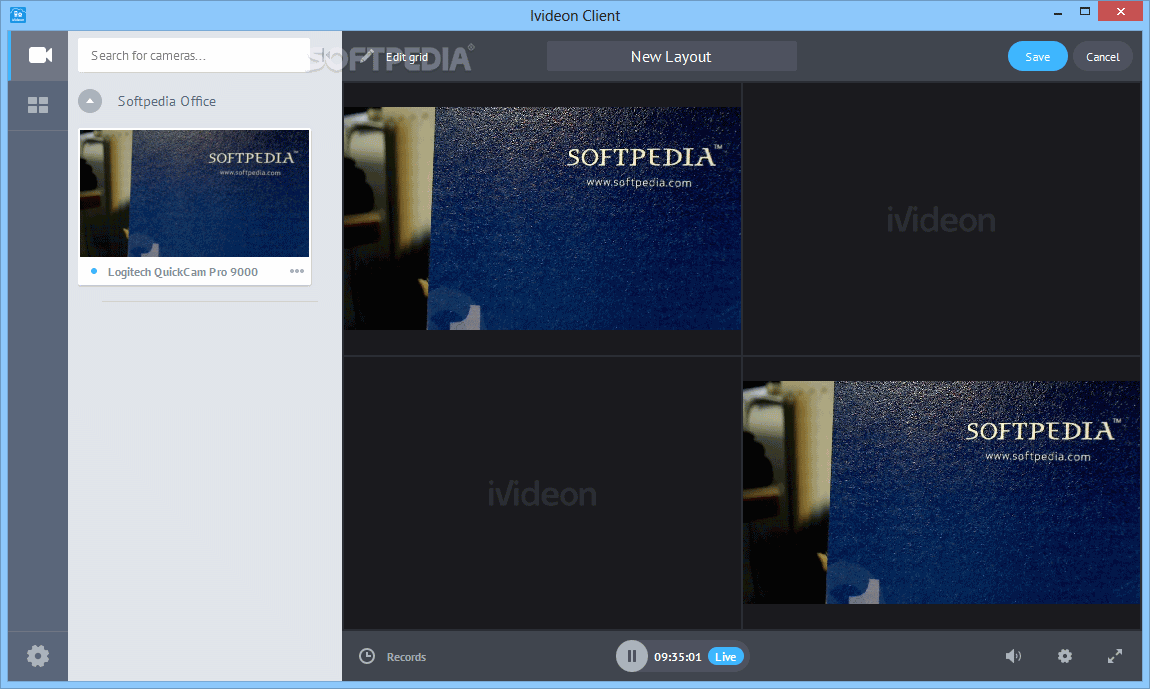This screenshot has width=1150, height=689.
Task: Toggle the Live mode badge
Action: [725, 657]
